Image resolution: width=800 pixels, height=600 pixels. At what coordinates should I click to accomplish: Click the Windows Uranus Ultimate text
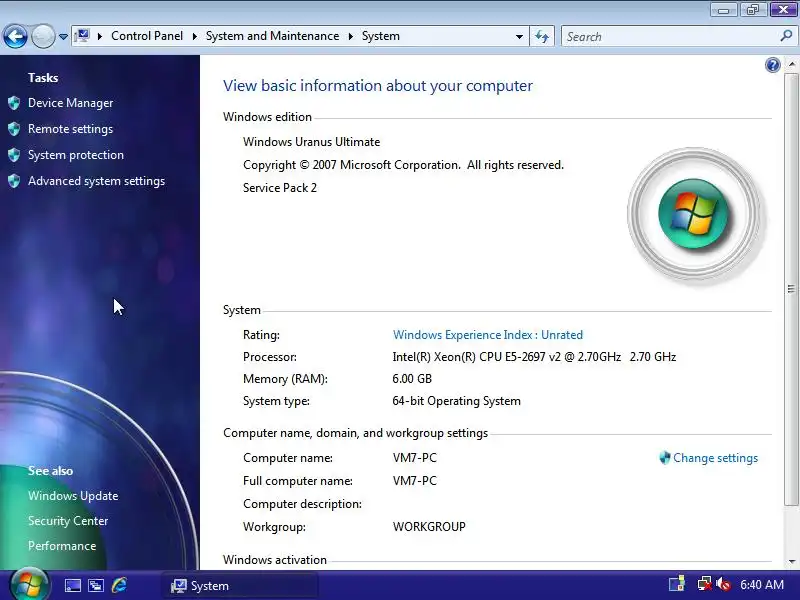coord(311,142)
